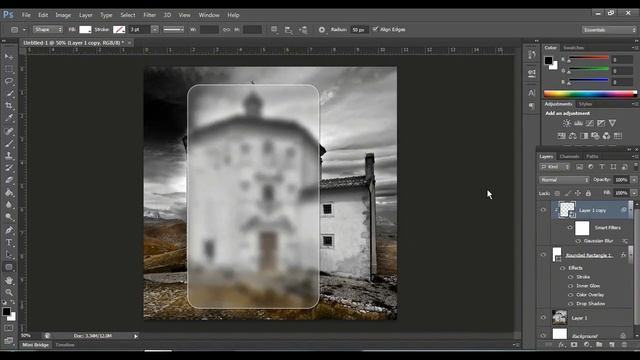Click the layer style fx button
The width and height of the screenshot is (640, 360).
(562, 345)
